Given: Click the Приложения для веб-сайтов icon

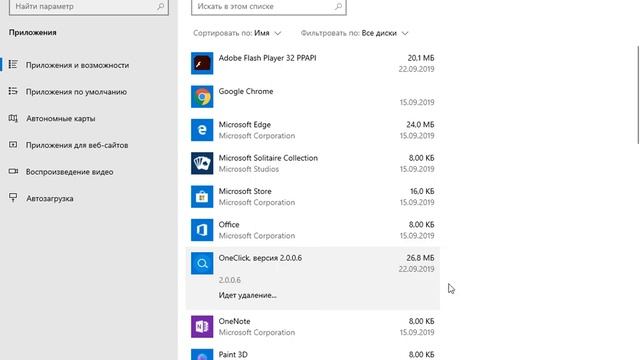Looking at the screenshot, I should 13,145.
